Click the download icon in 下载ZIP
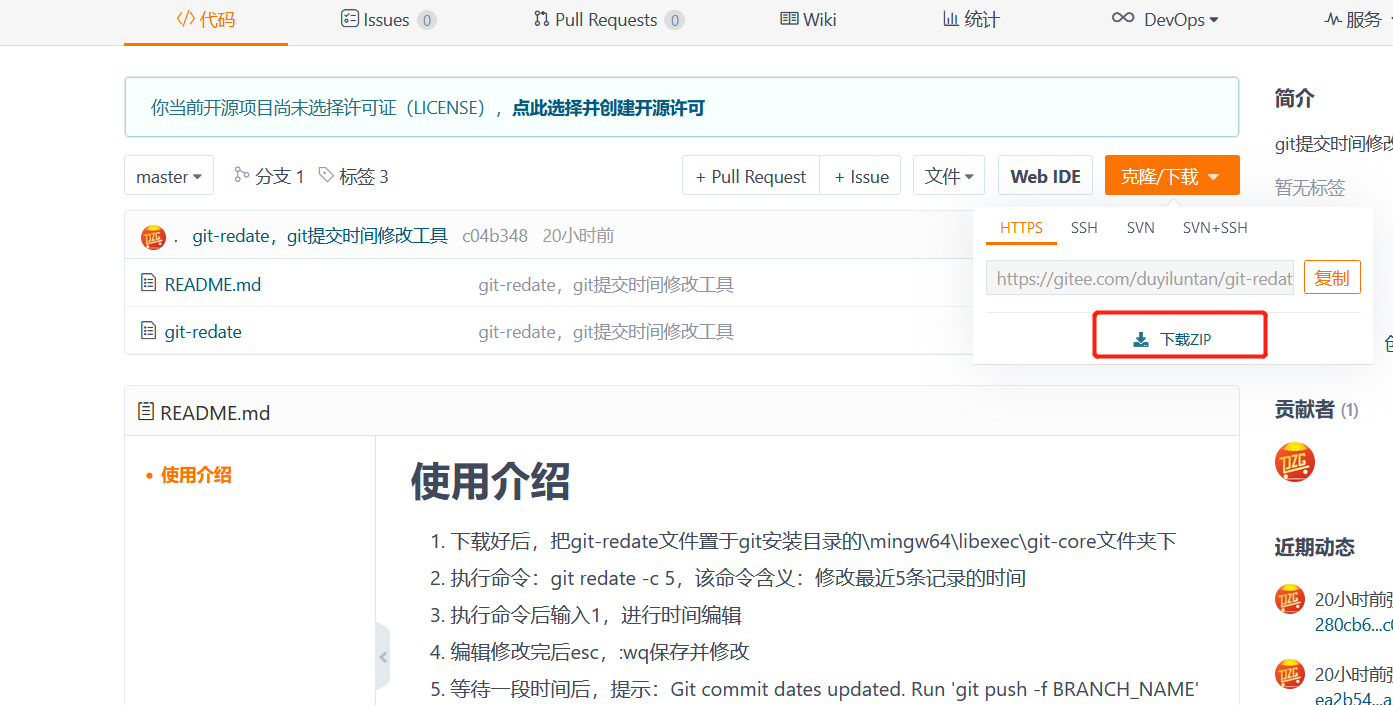 1141,340
